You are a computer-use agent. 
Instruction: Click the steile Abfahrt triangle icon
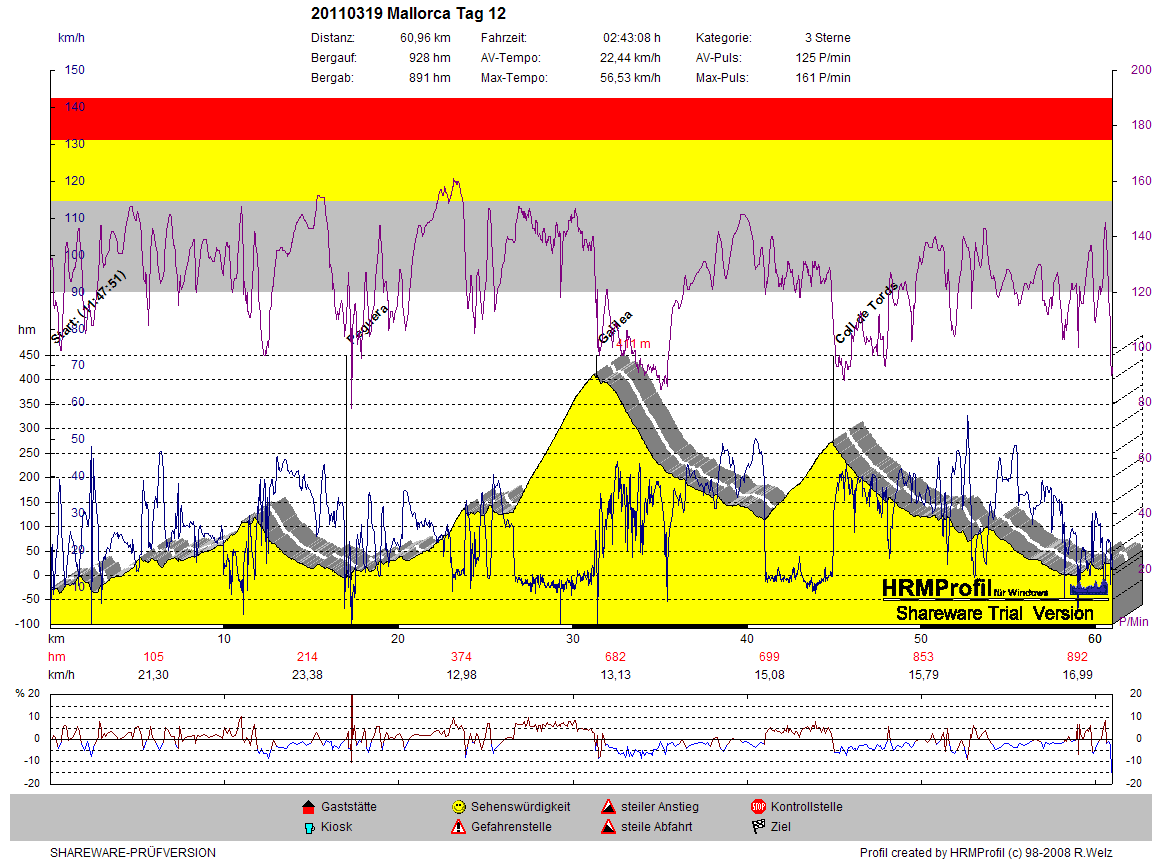pyautogui.click(x=608, y=827)
